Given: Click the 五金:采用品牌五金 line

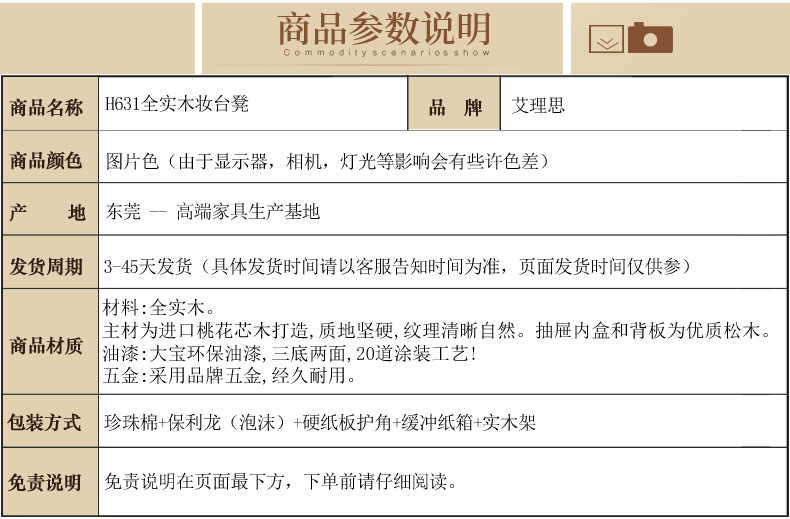Looking at the screenshot, I should 229,376.
